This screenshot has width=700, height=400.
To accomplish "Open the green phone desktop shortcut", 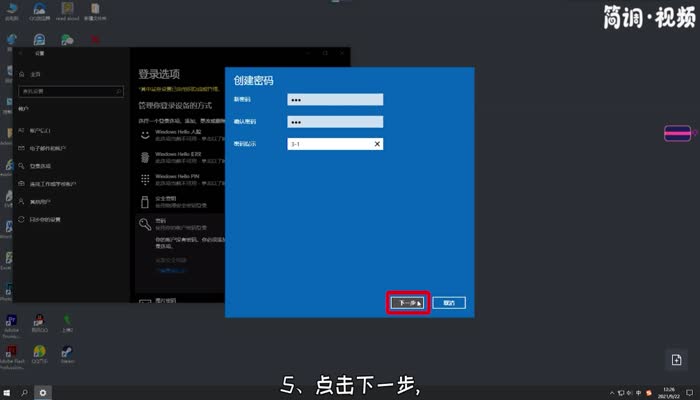I will point(67,323).
